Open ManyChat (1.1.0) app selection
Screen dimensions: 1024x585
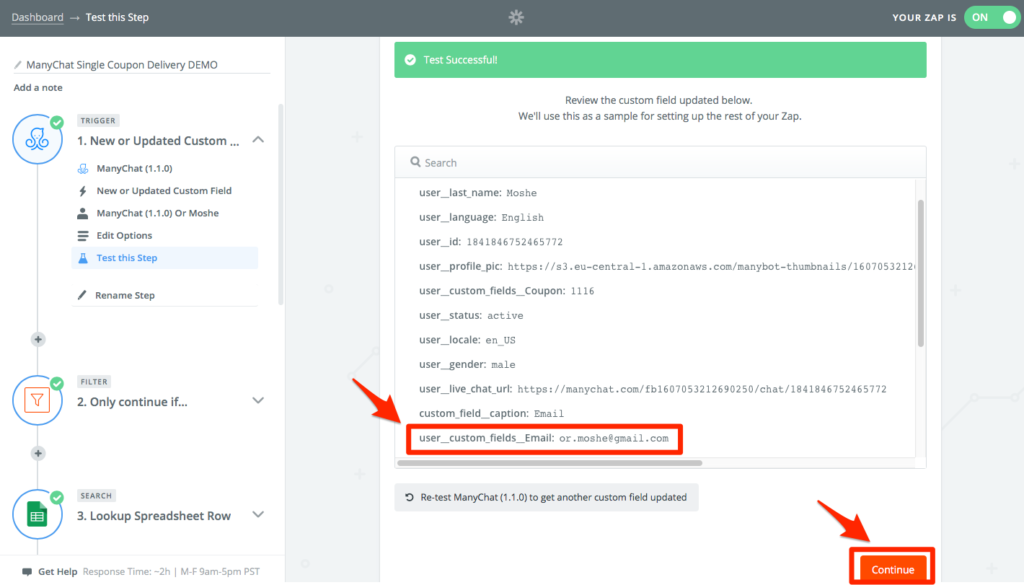point(135,168)
